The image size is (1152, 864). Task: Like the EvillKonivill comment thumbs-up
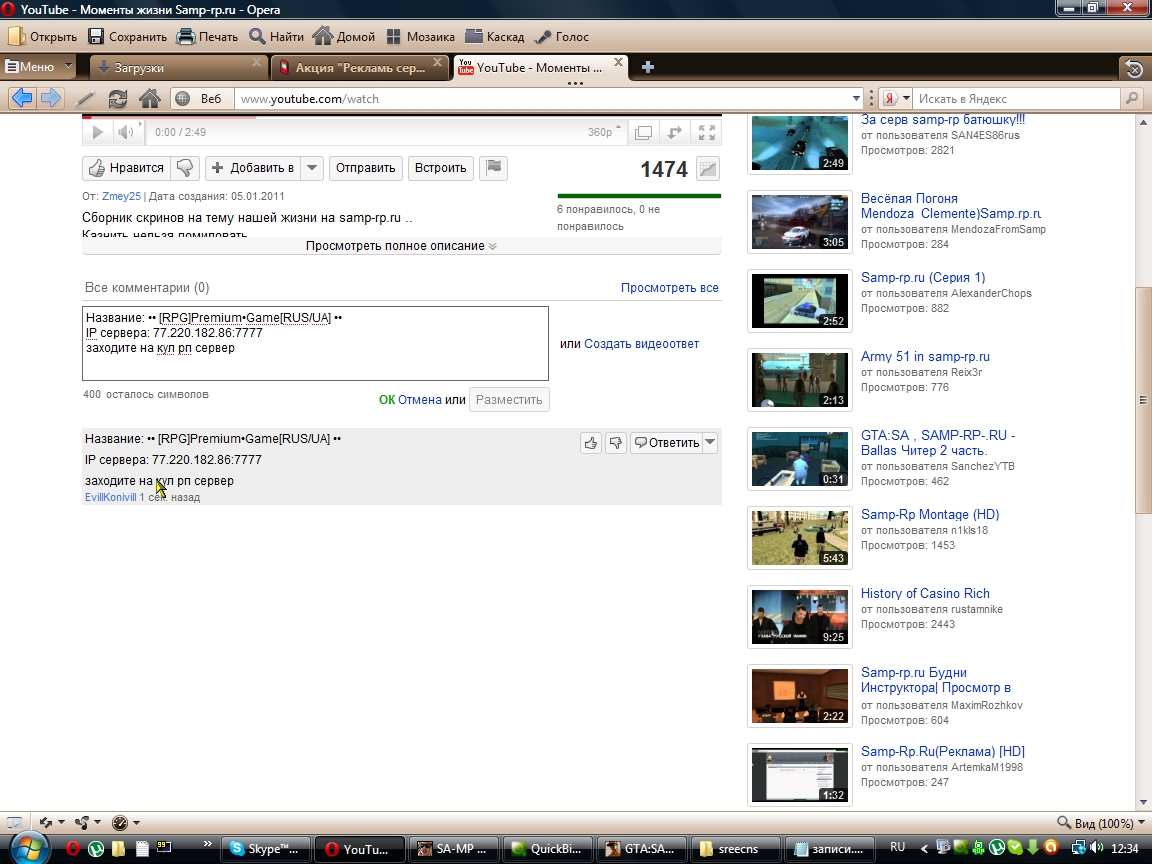coord(591,442)
